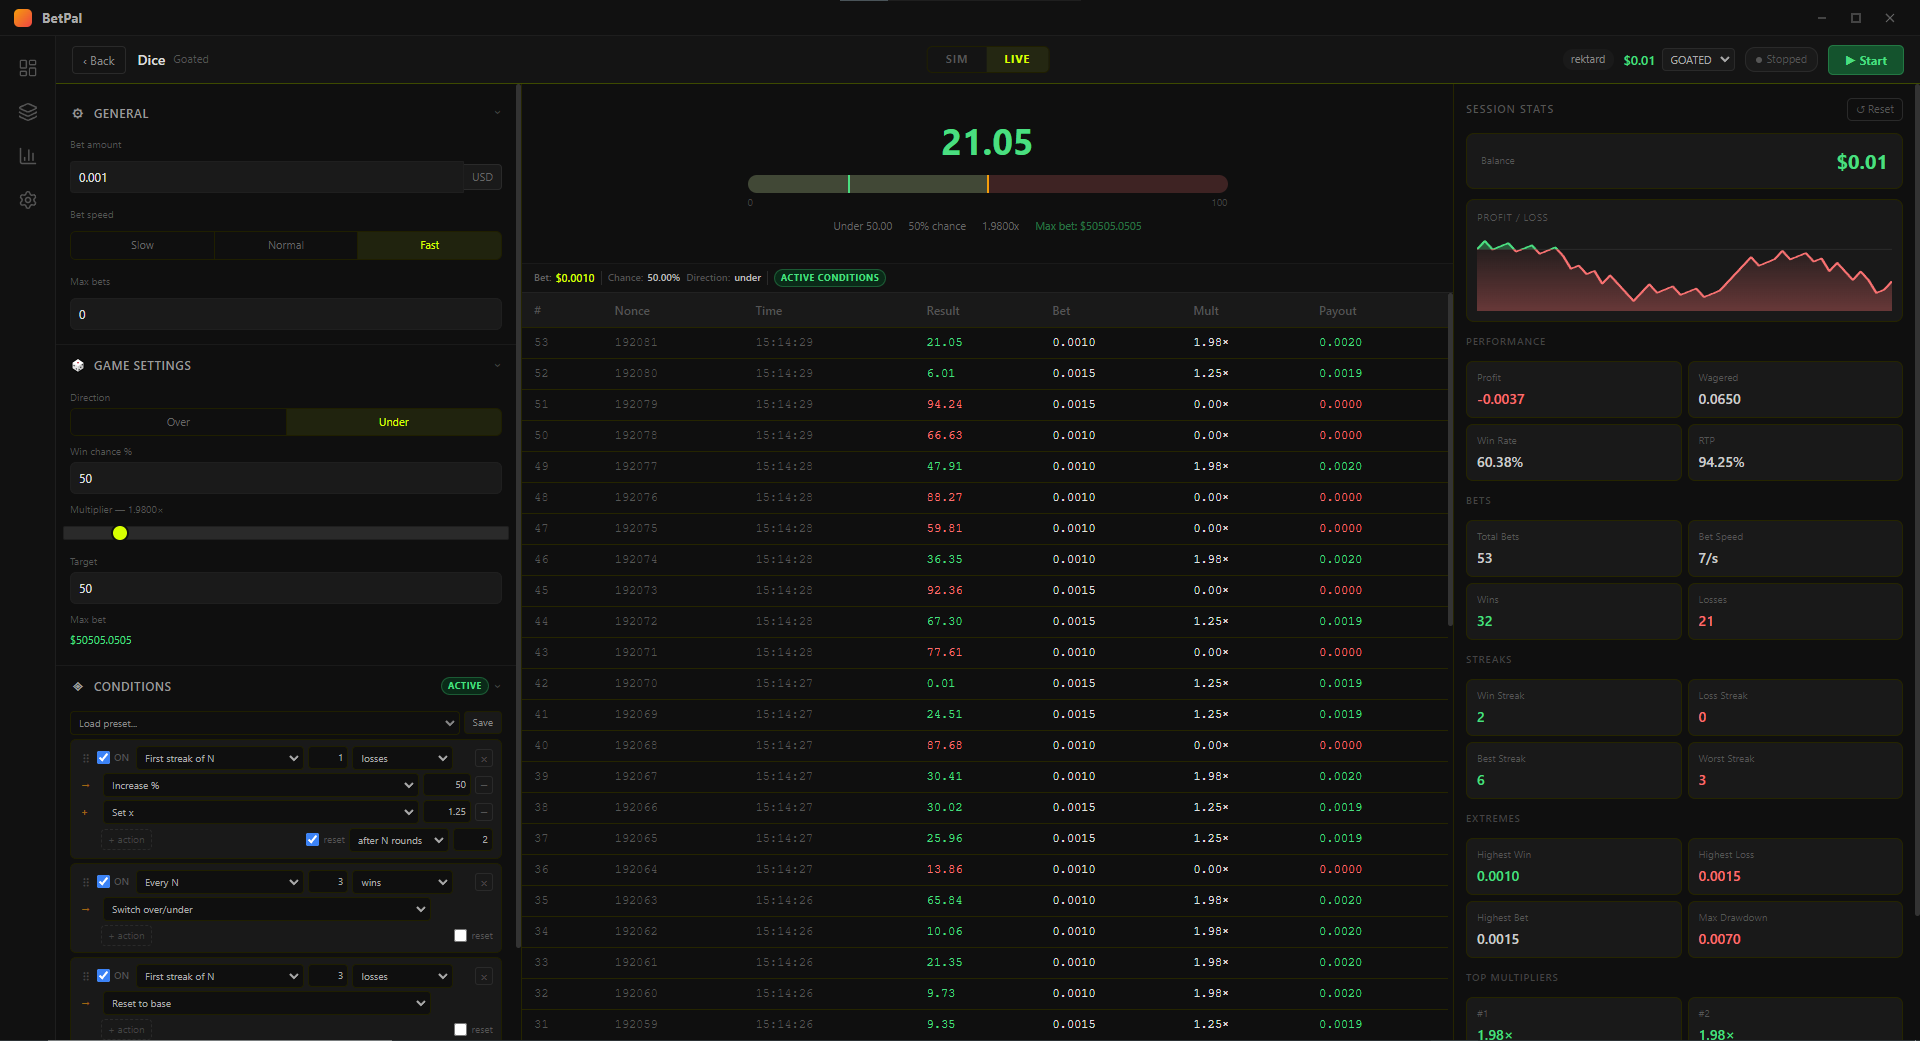
Task: Open the bar chart statistics sidebar icon
Action: click(x=28, y=156)
